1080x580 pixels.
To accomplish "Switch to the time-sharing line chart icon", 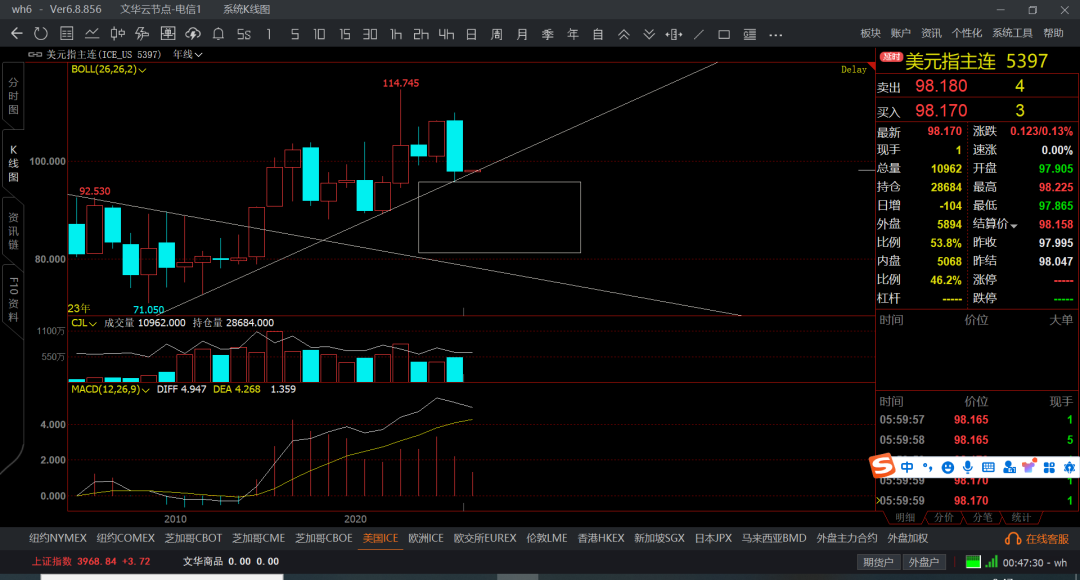I will 92,34.
